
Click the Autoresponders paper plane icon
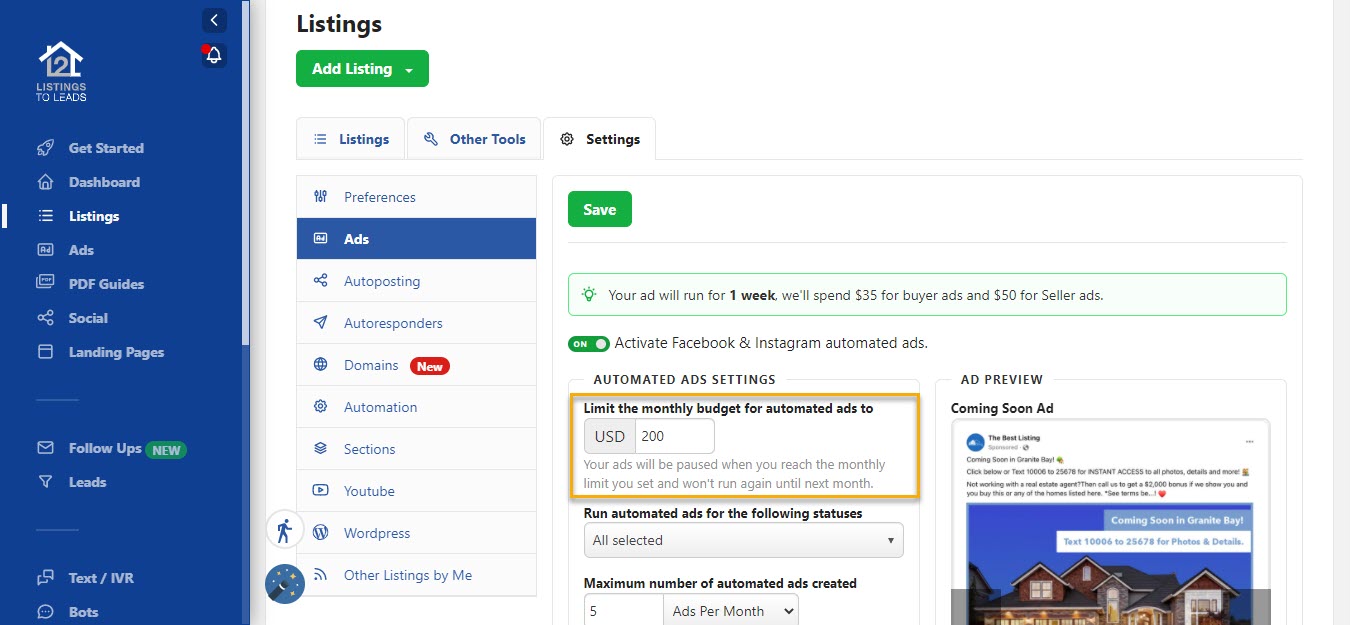(x=321, y=323)
